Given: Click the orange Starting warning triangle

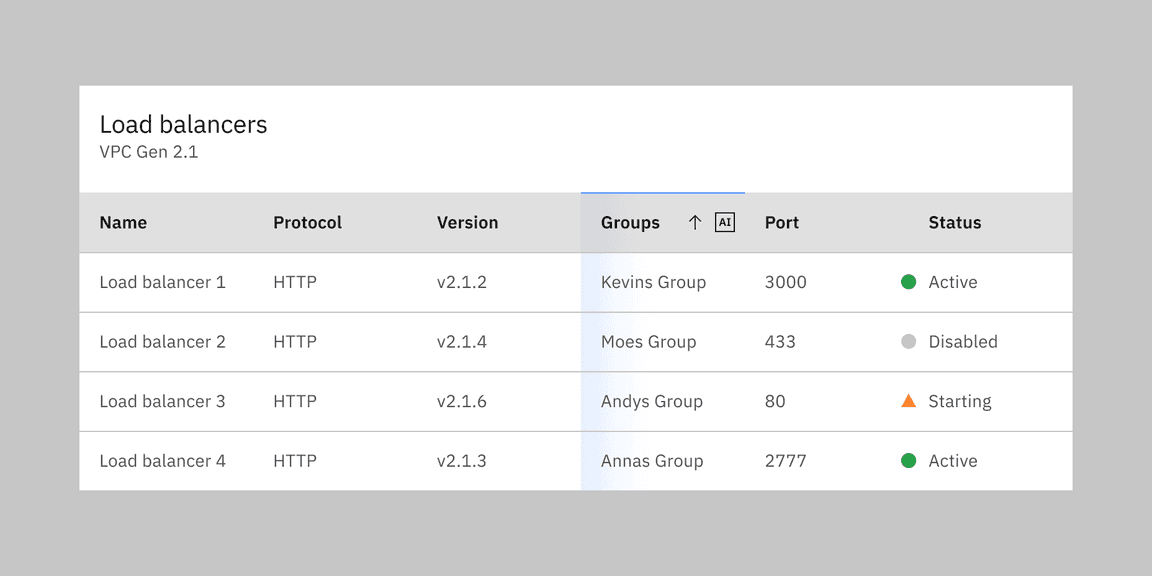Looking at the screenshot, I should [x=909, y=400].
